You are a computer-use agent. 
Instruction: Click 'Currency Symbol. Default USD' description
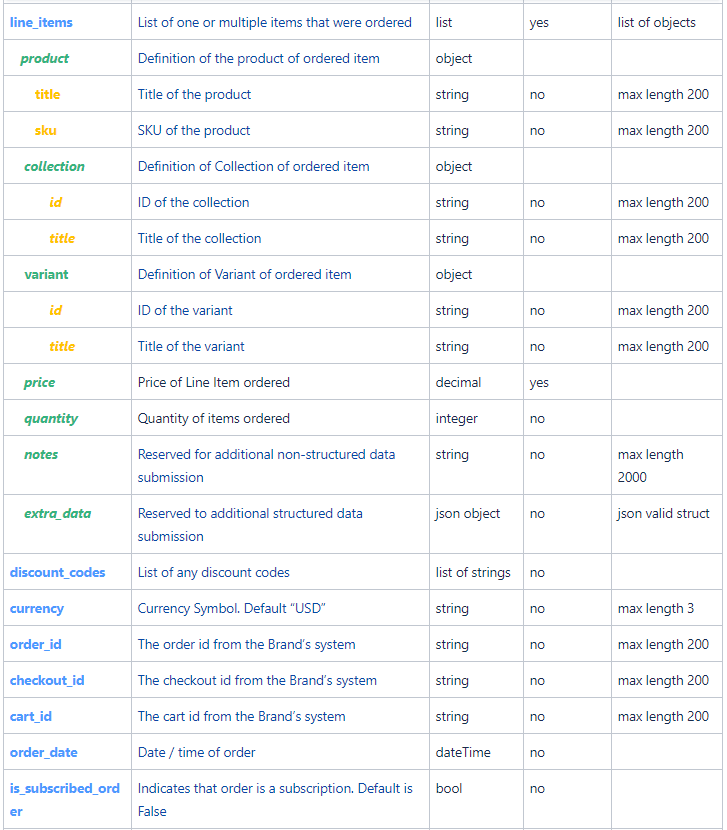tap(231, 609)
